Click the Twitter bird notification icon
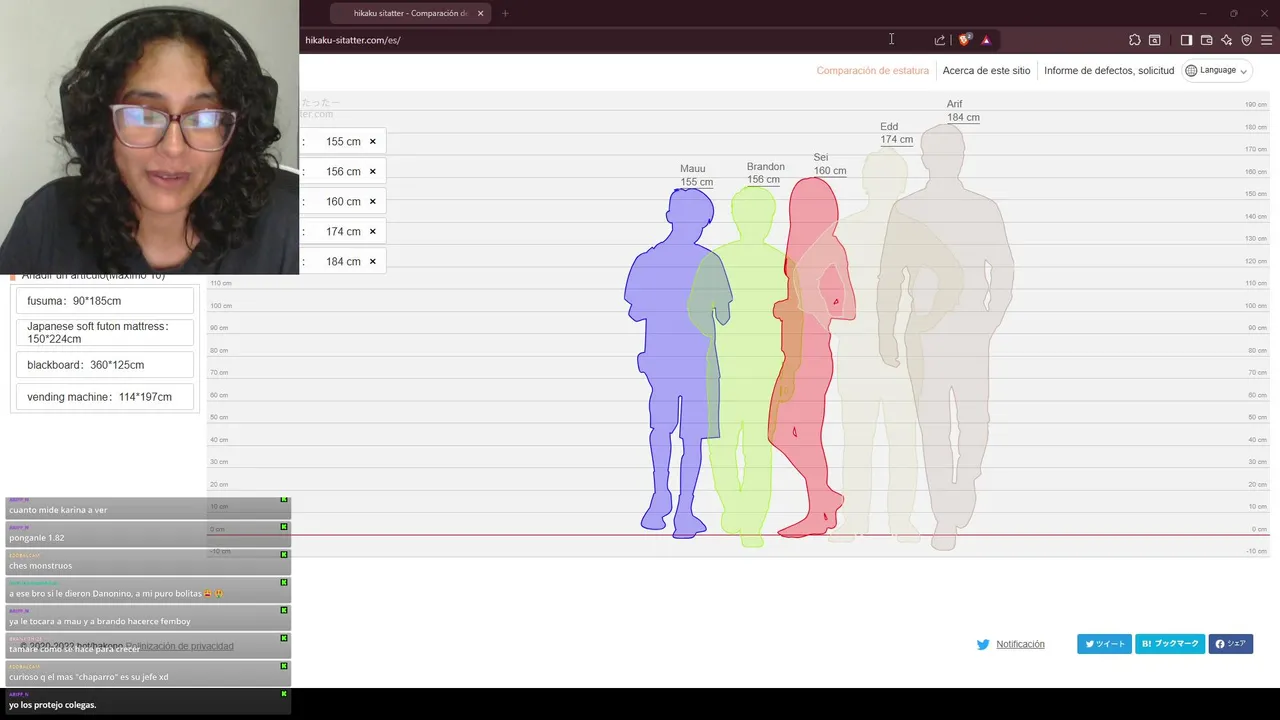 click(x=983, y=644)
